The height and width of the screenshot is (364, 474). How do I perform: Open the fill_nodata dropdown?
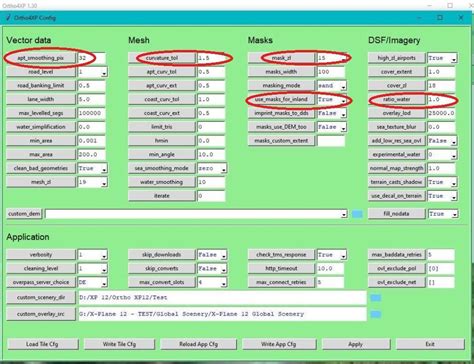click(455, 214)
